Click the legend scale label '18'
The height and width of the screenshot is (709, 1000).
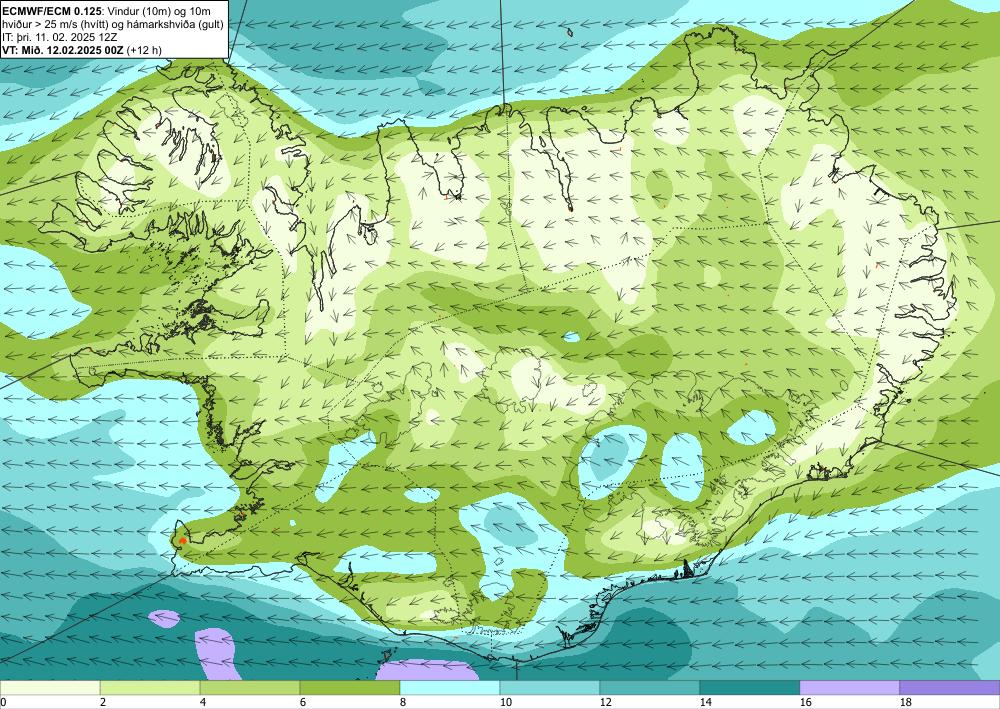point(906,702)
